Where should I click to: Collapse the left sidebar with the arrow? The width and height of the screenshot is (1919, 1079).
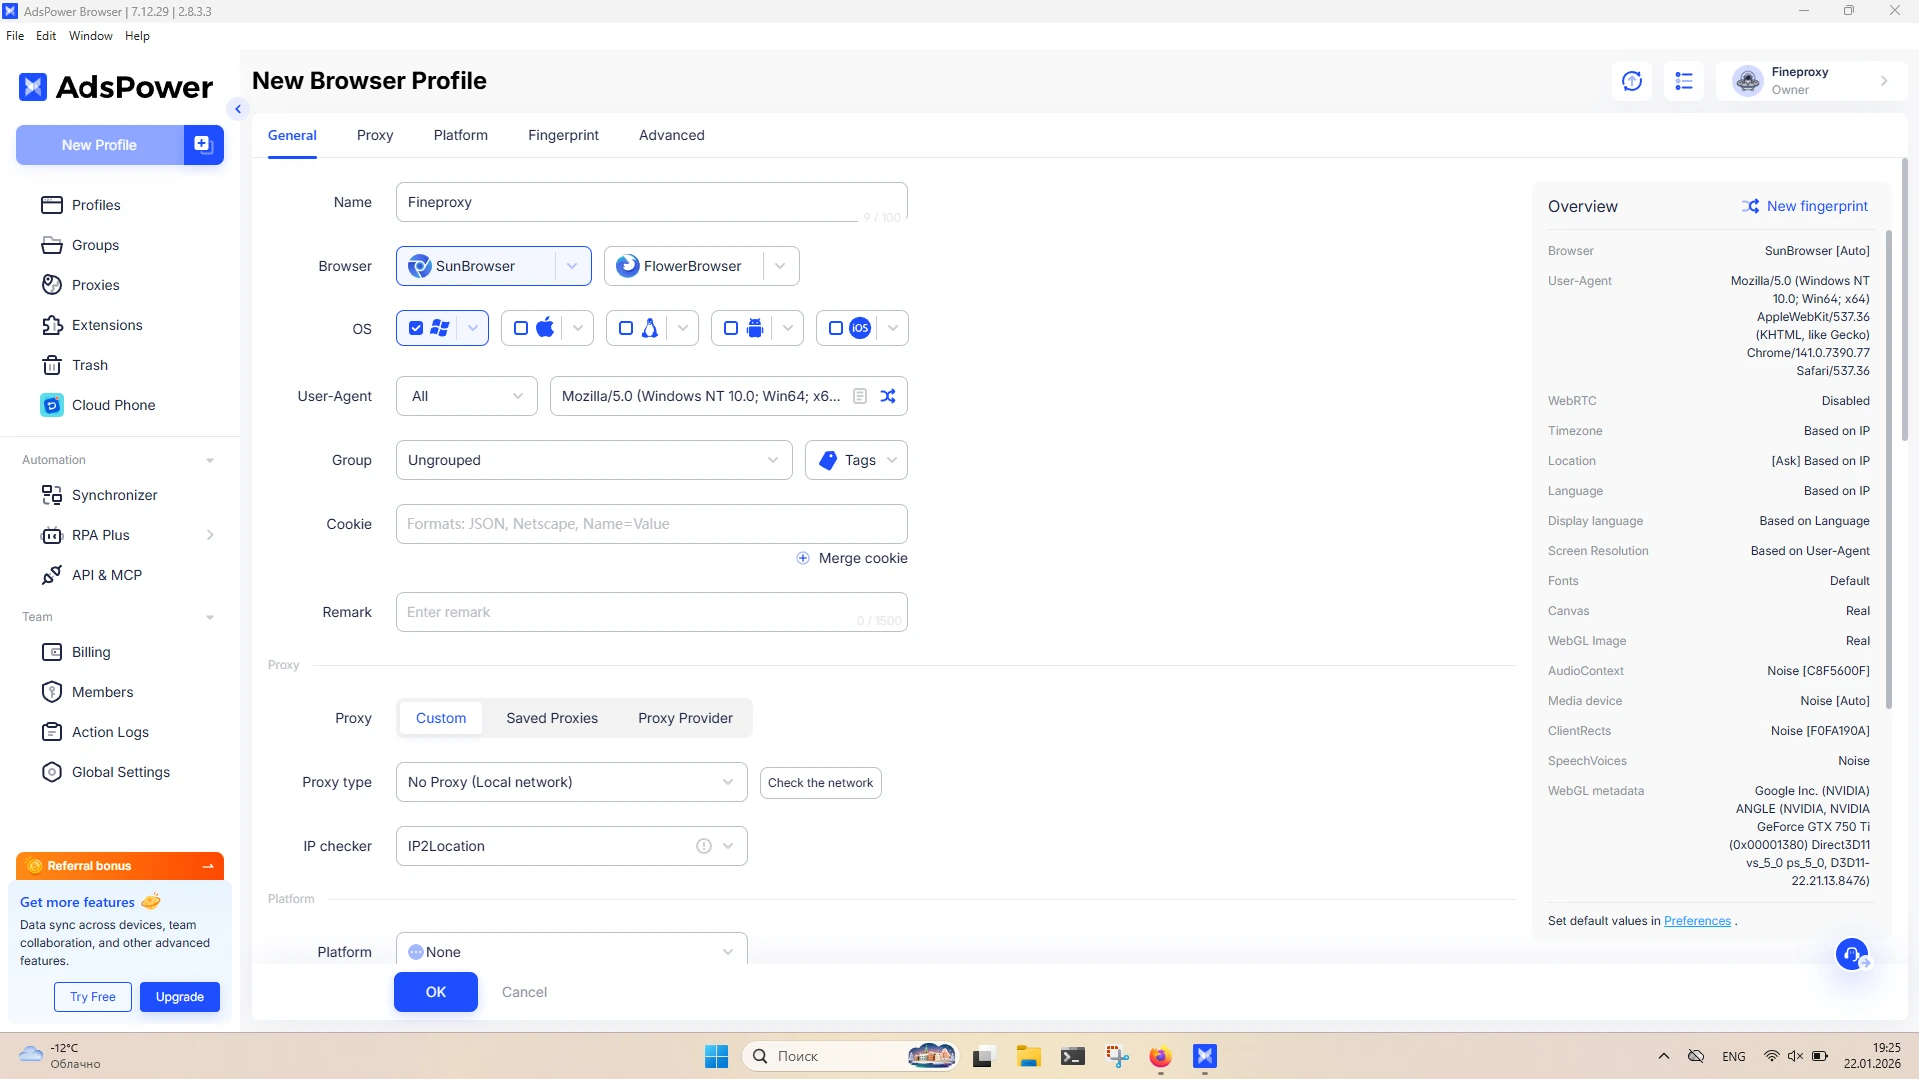[x=238, y=109]
